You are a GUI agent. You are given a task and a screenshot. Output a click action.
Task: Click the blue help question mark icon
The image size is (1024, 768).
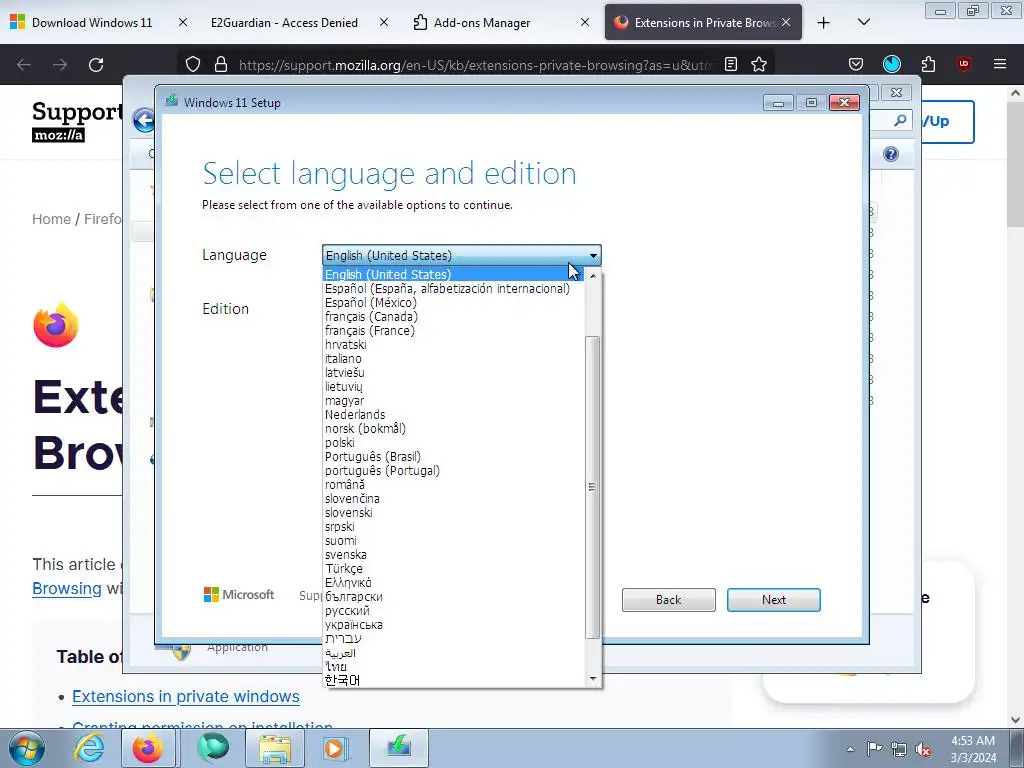click(891, 154)
